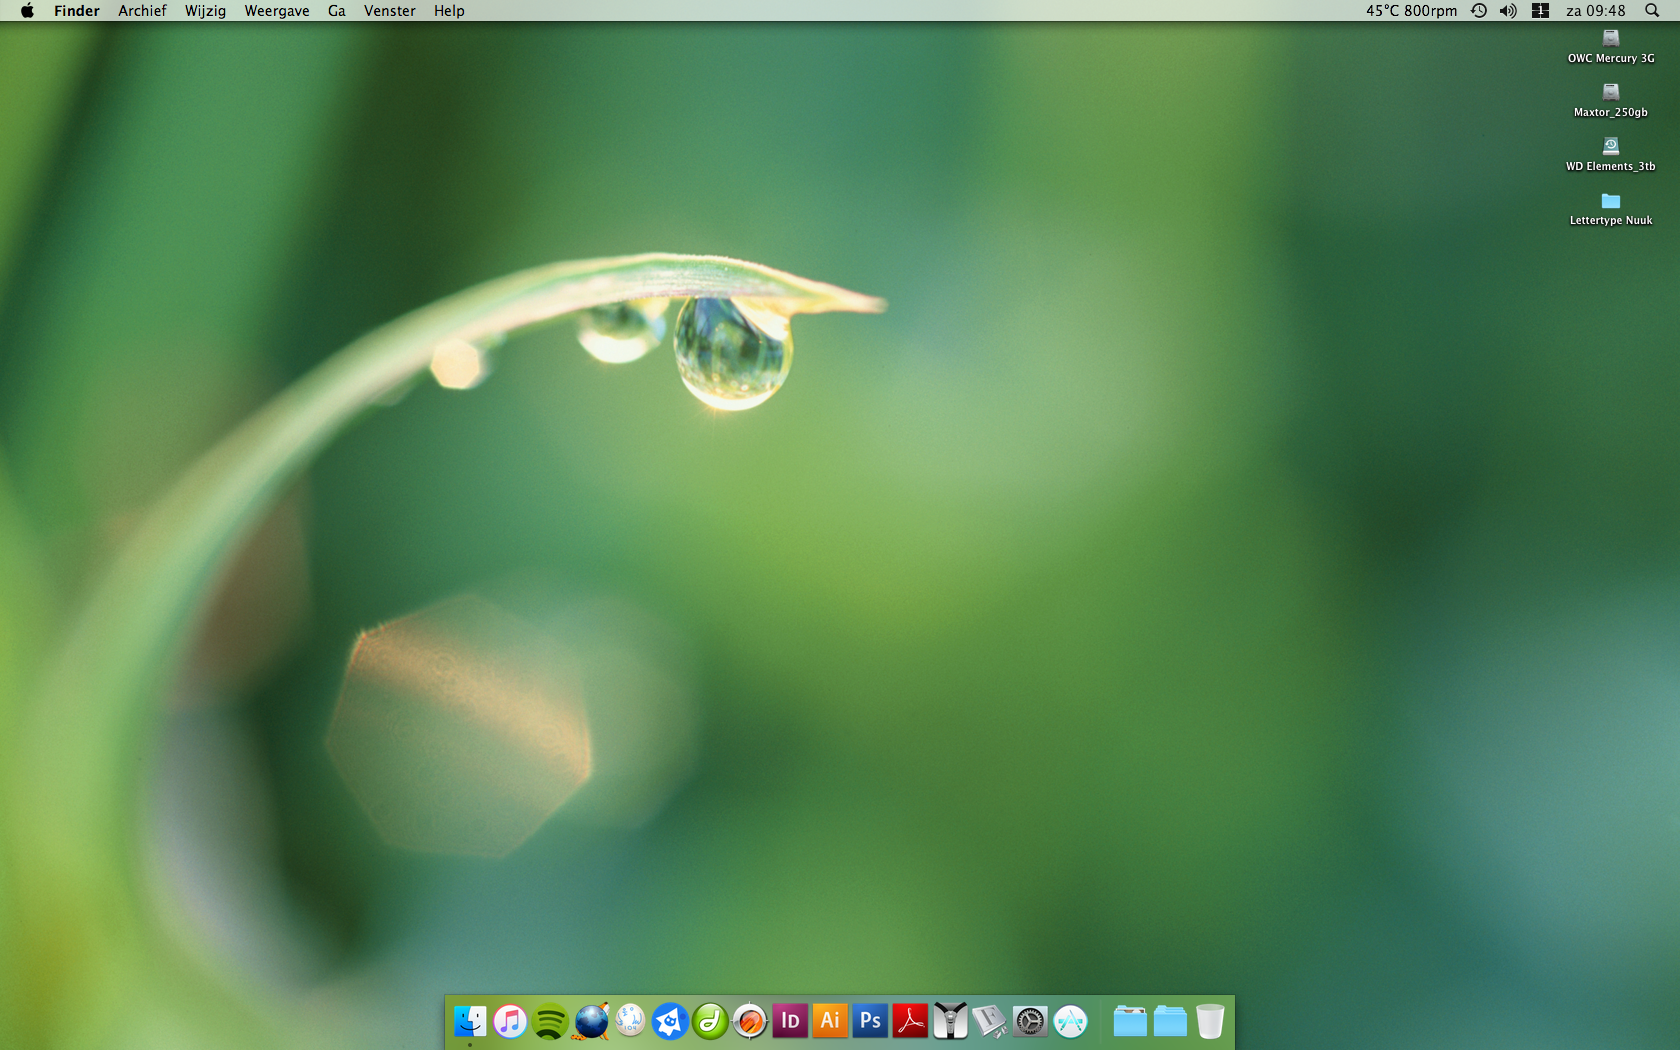This screenshot has width=1680, height=1050.
Task: Open the Weergave menu
Action: [x=277, y=11]
